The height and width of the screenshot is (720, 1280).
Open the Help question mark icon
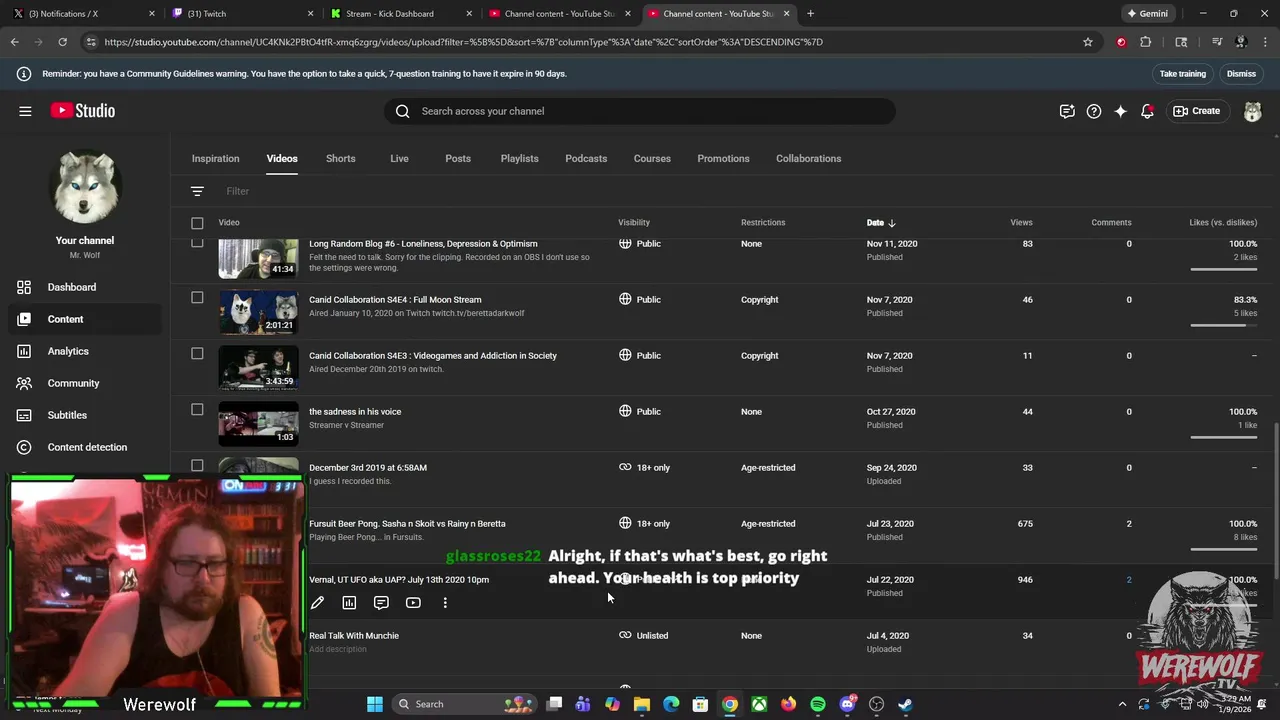pos(1094,111)
